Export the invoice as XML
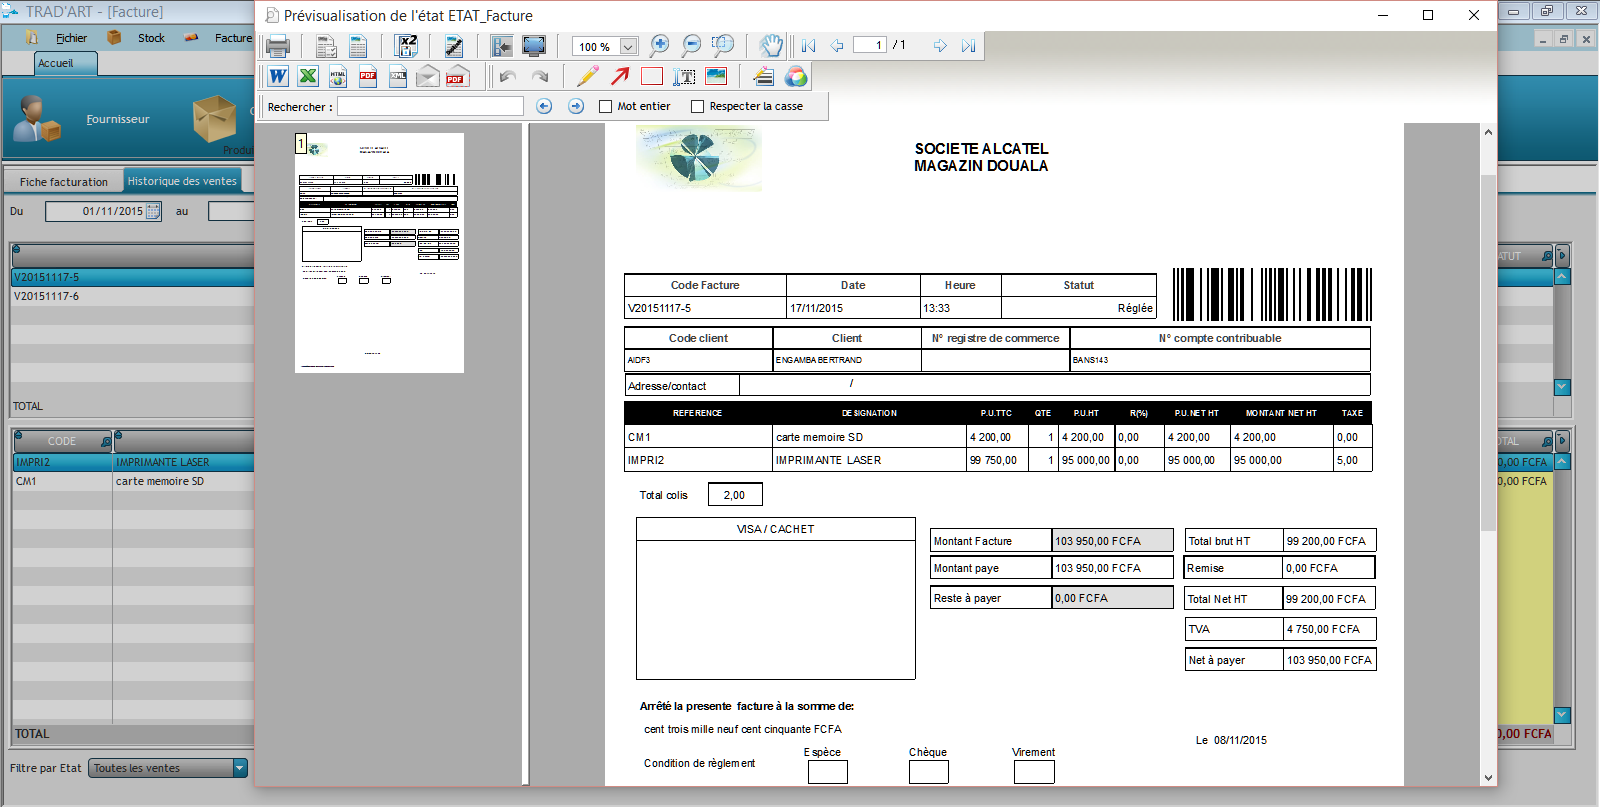Viewport: 1600px width, 807px height. (x=398, y=76)
